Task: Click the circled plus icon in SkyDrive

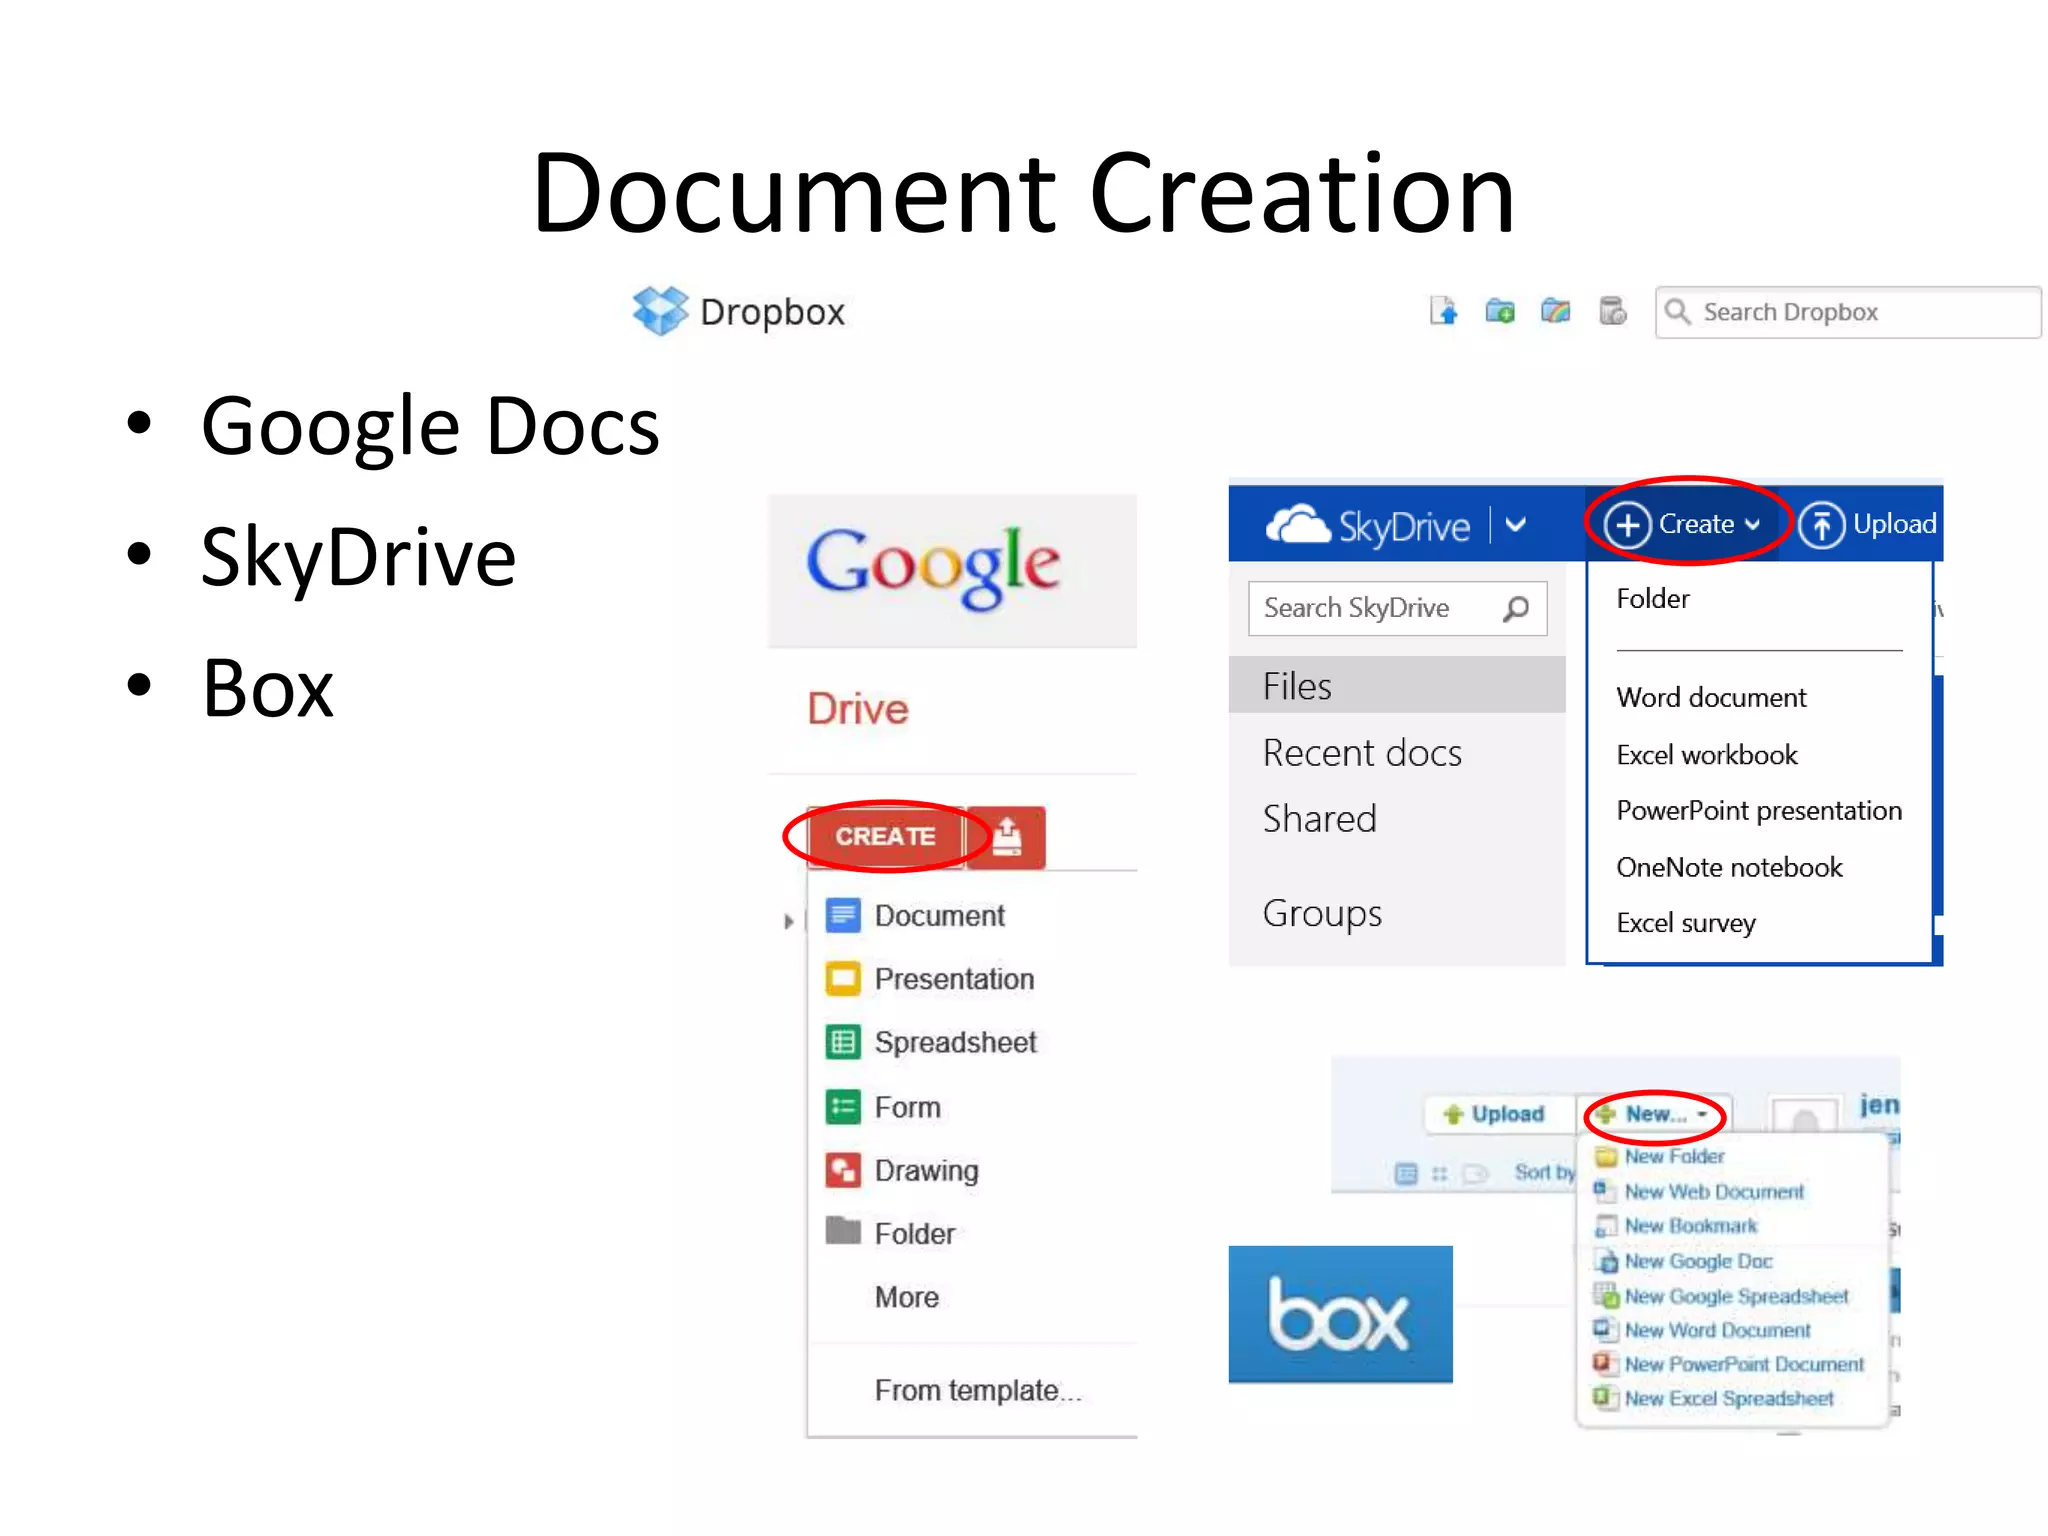Action: click(x=1627, y=525)
